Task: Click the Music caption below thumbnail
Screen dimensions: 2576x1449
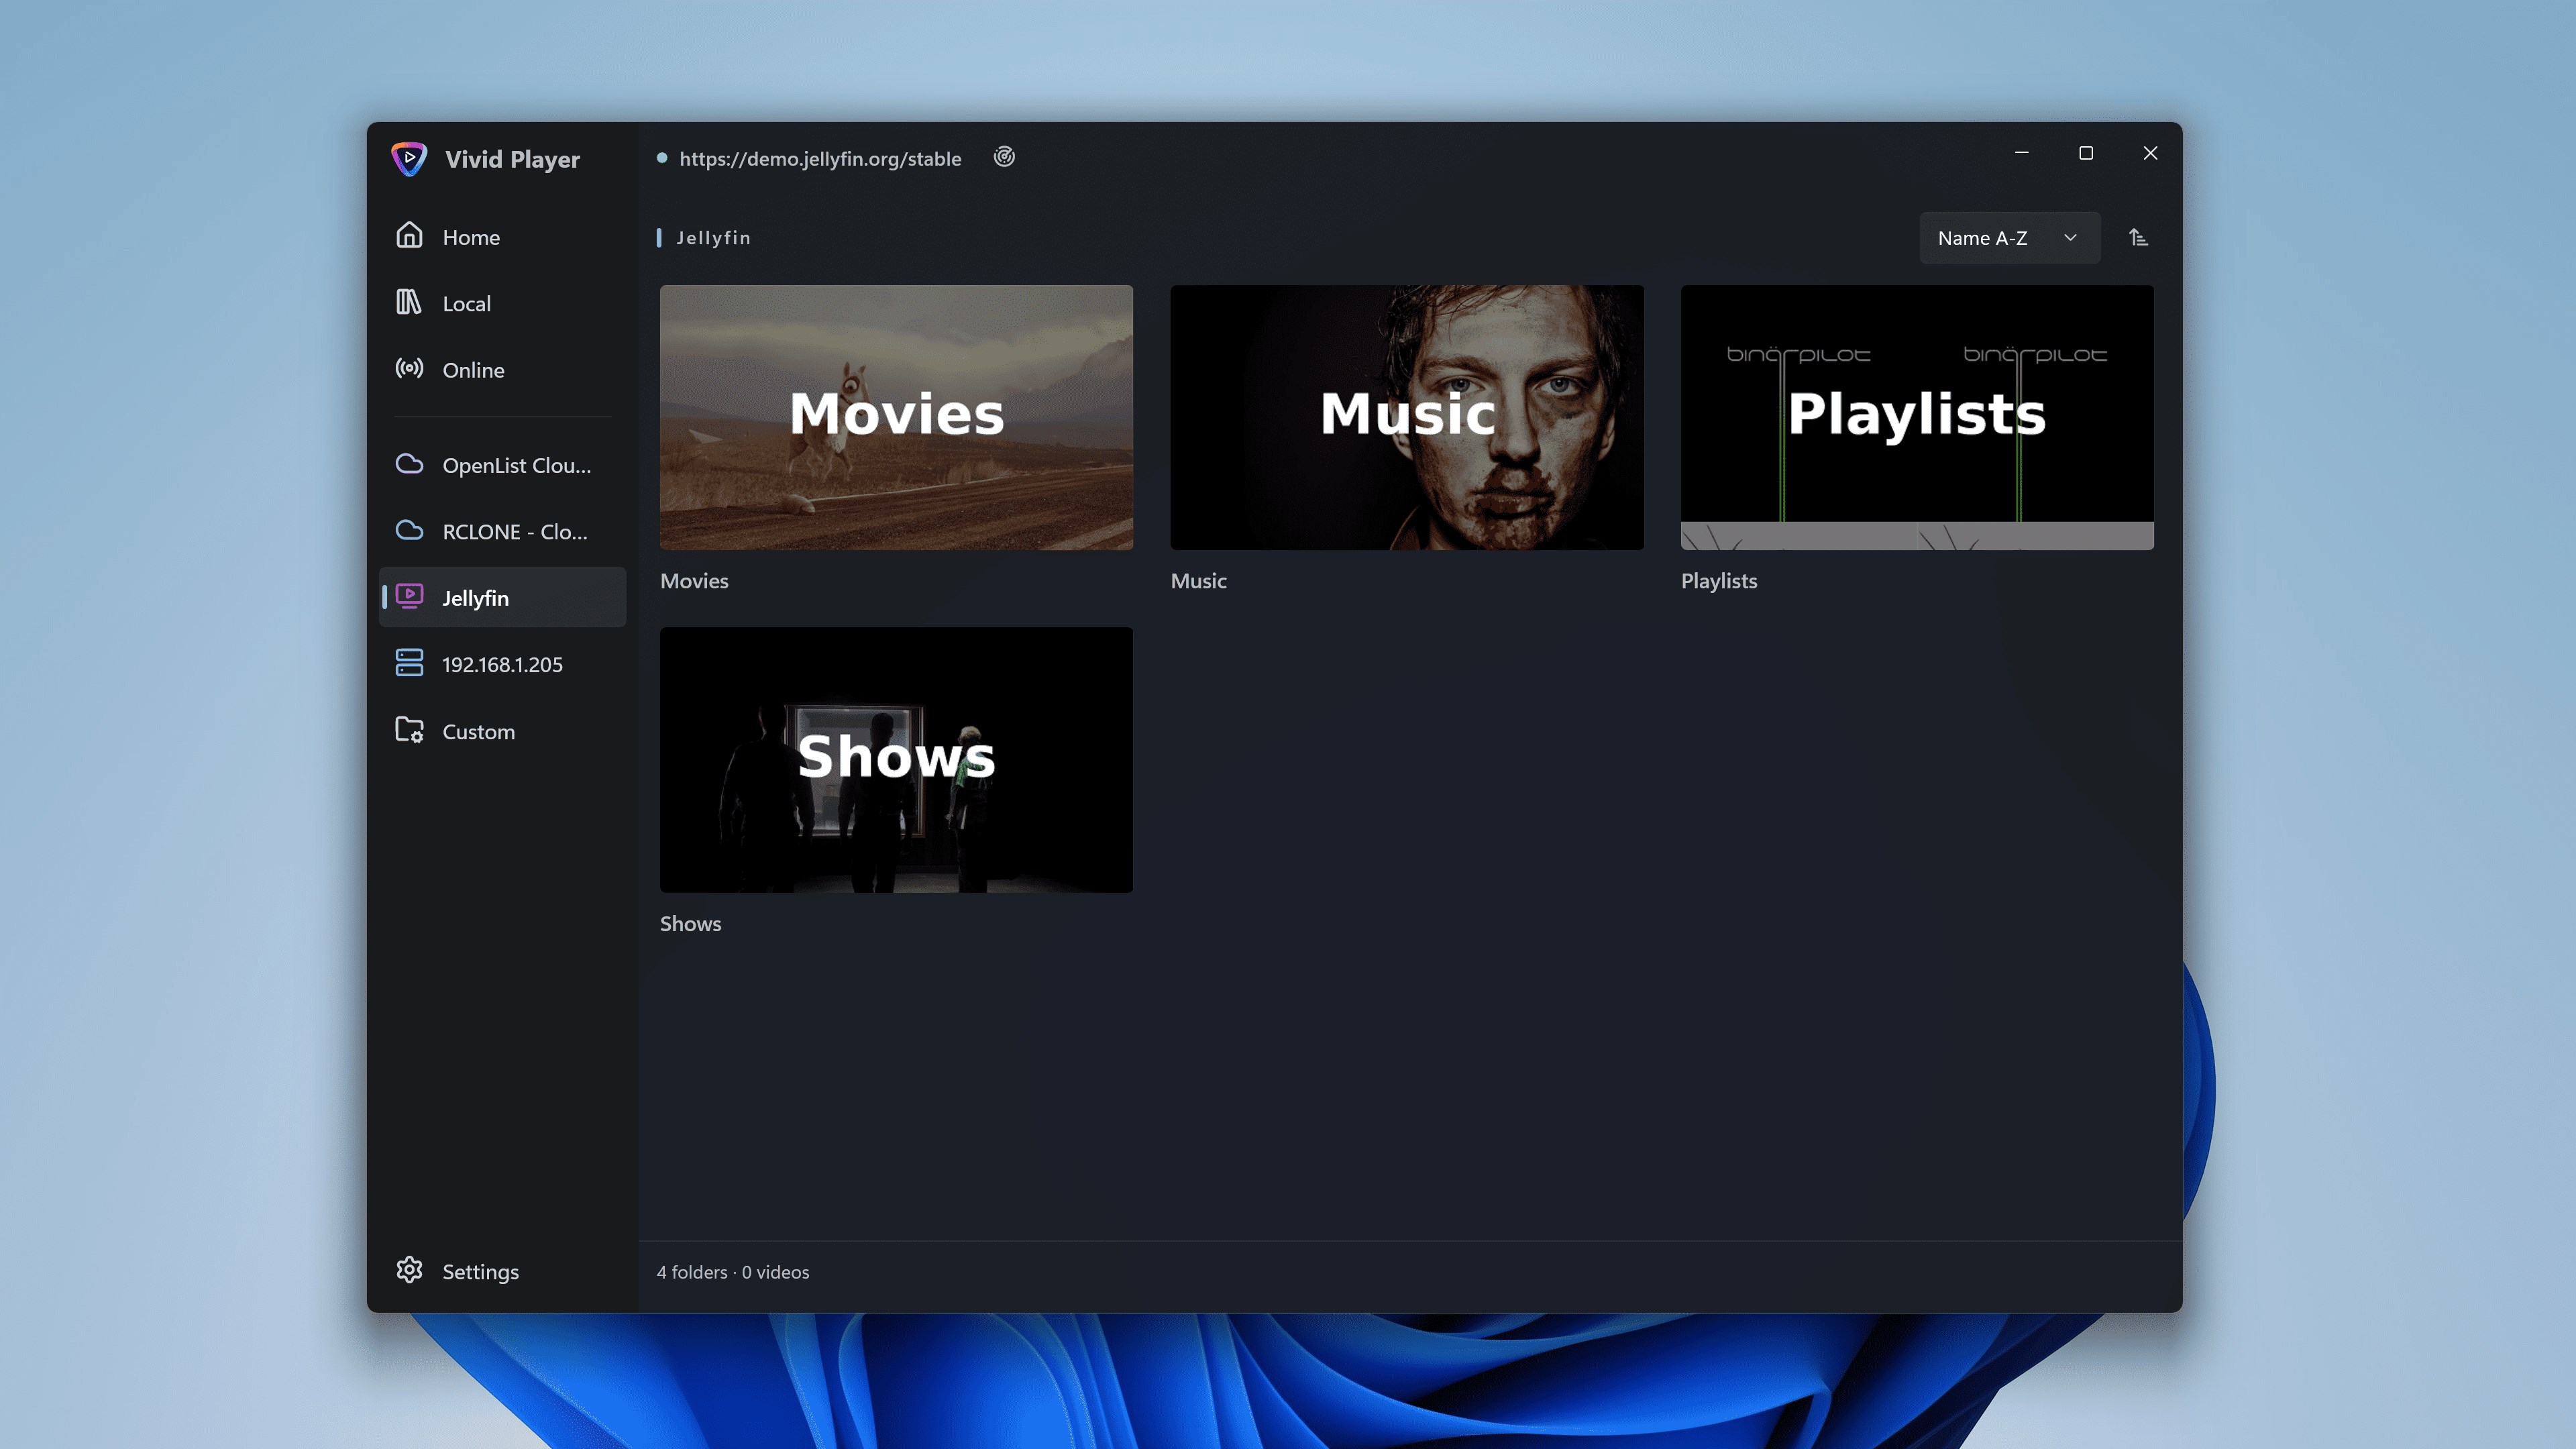Action: tap(1198, 581)
